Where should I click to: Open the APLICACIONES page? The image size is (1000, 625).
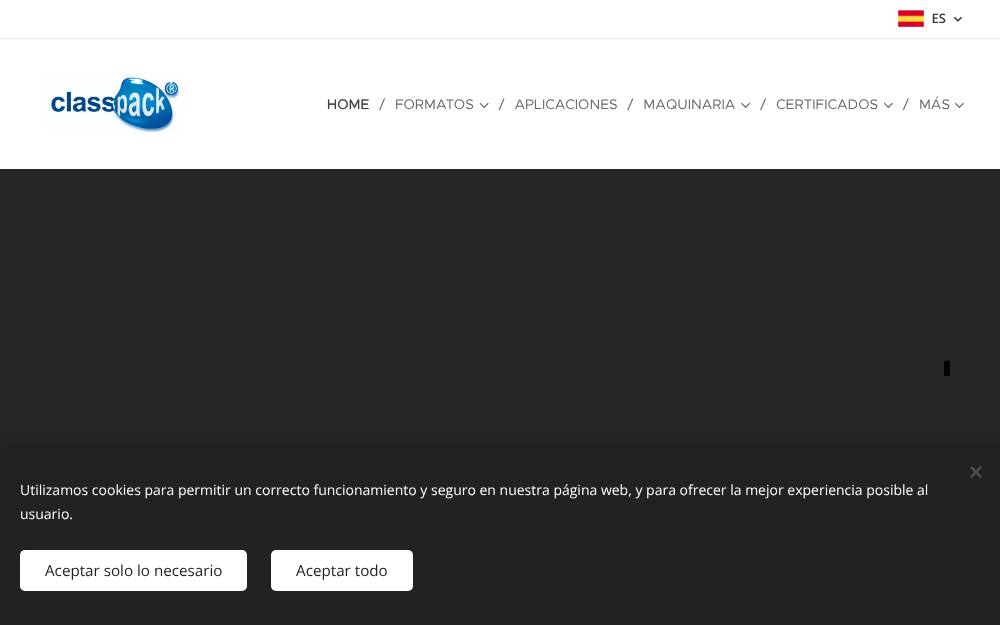pos(566,104)
